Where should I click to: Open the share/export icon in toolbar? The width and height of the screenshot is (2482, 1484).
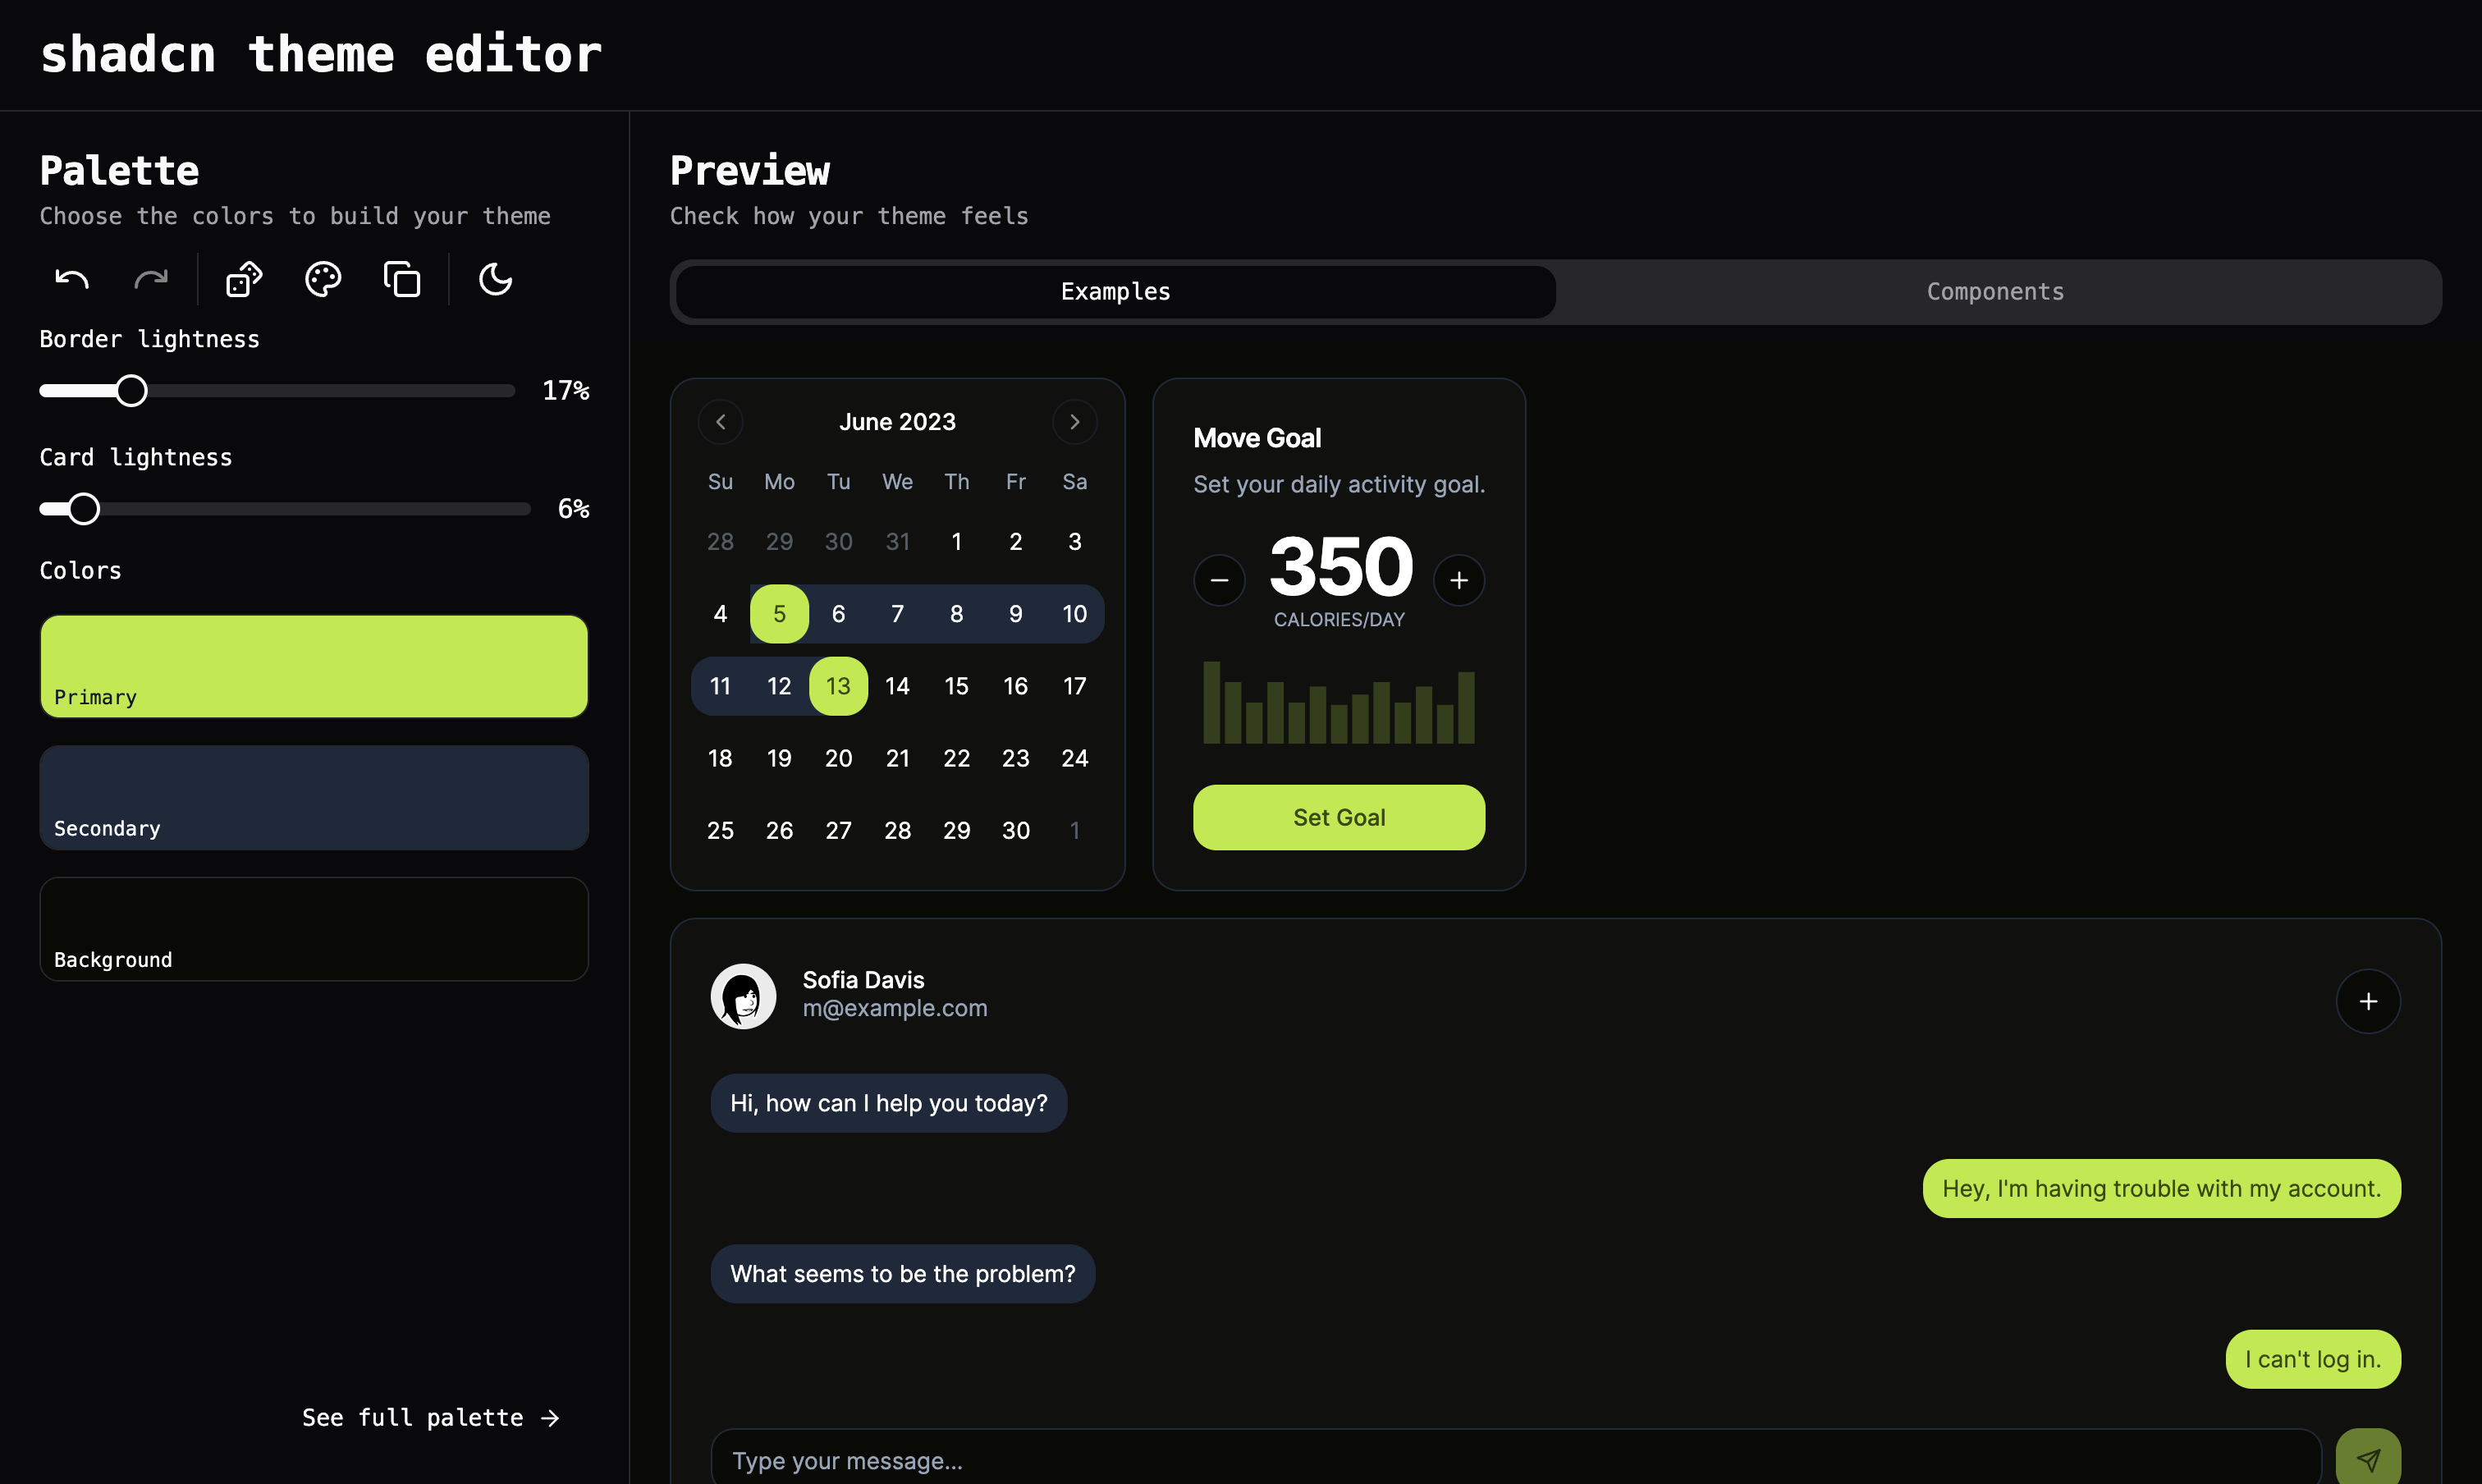coord(401,279)
